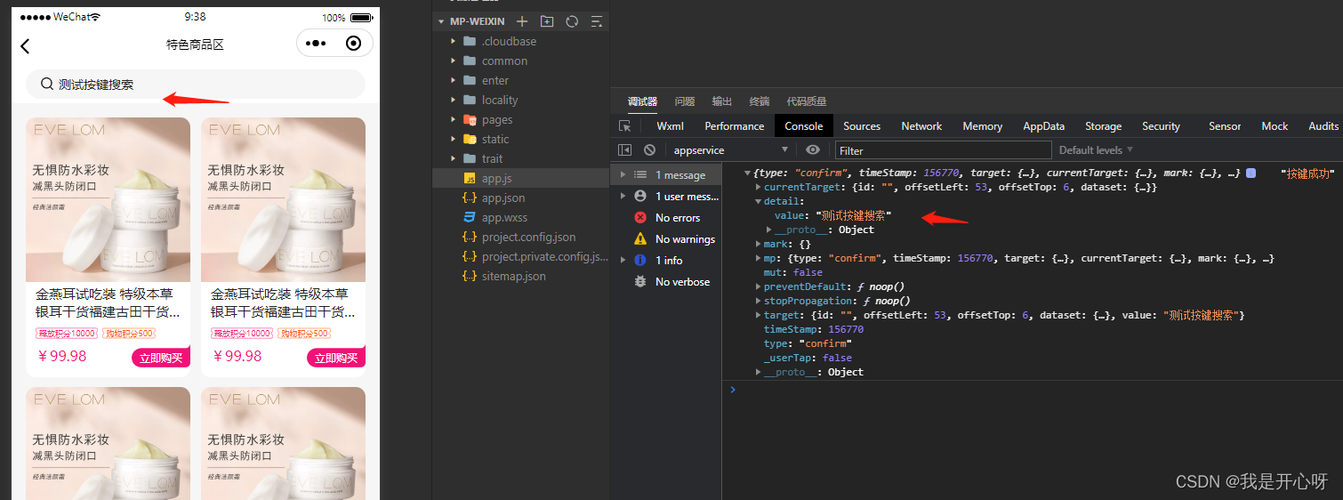Click the new file plus icon
The width and height of the screenshot is (1343, 500).
(521, 21)
